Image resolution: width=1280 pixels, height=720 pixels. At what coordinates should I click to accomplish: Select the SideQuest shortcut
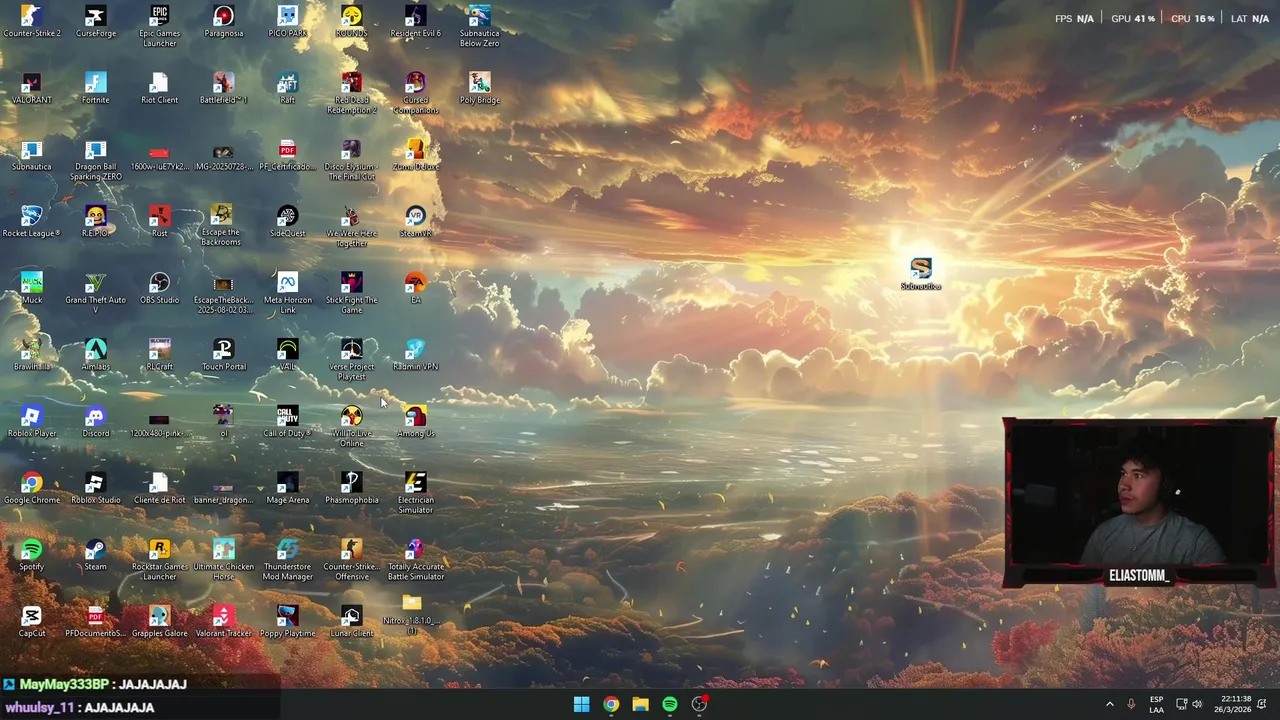287,222
